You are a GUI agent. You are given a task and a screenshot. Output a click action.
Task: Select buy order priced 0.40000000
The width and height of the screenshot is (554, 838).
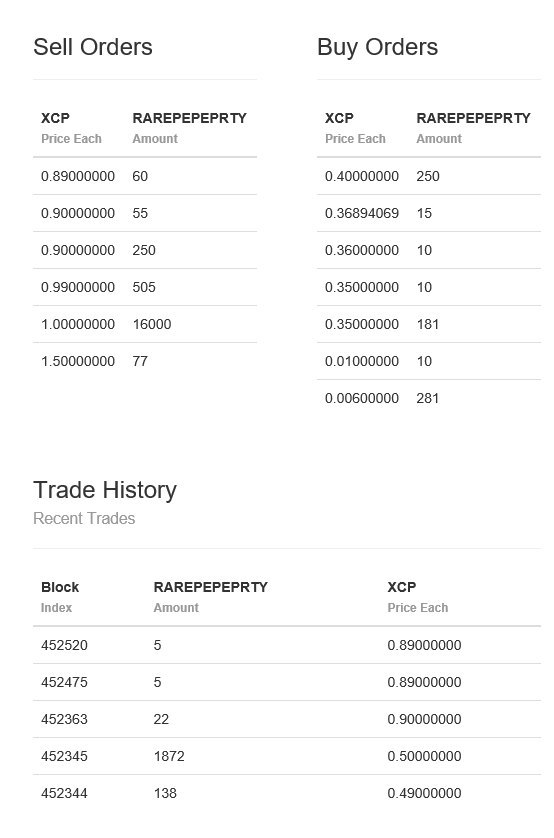pos(429,176)
